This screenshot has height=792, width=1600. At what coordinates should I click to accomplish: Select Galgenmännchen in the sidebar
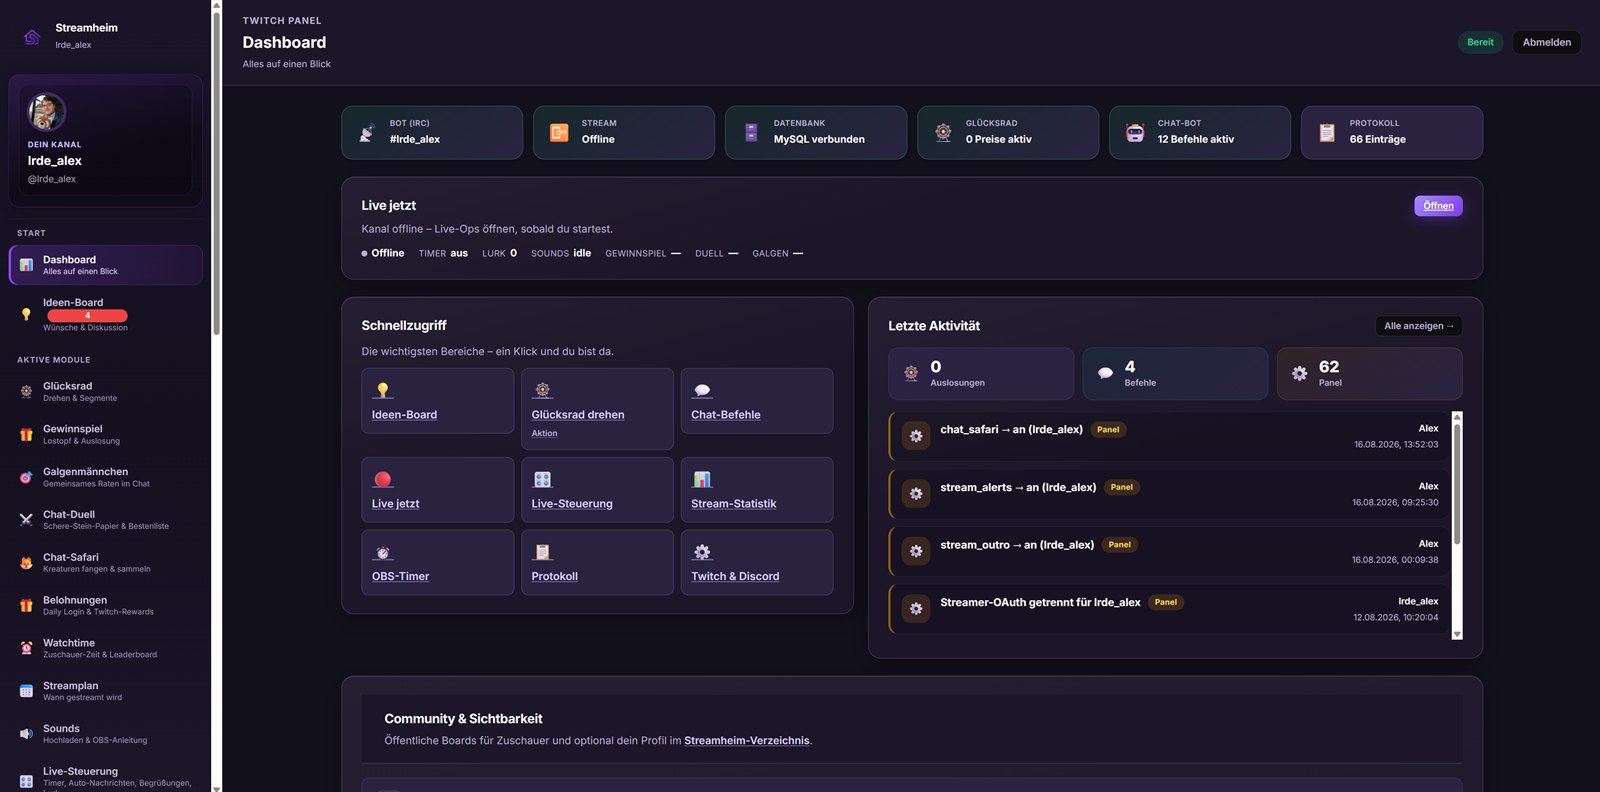106,477
